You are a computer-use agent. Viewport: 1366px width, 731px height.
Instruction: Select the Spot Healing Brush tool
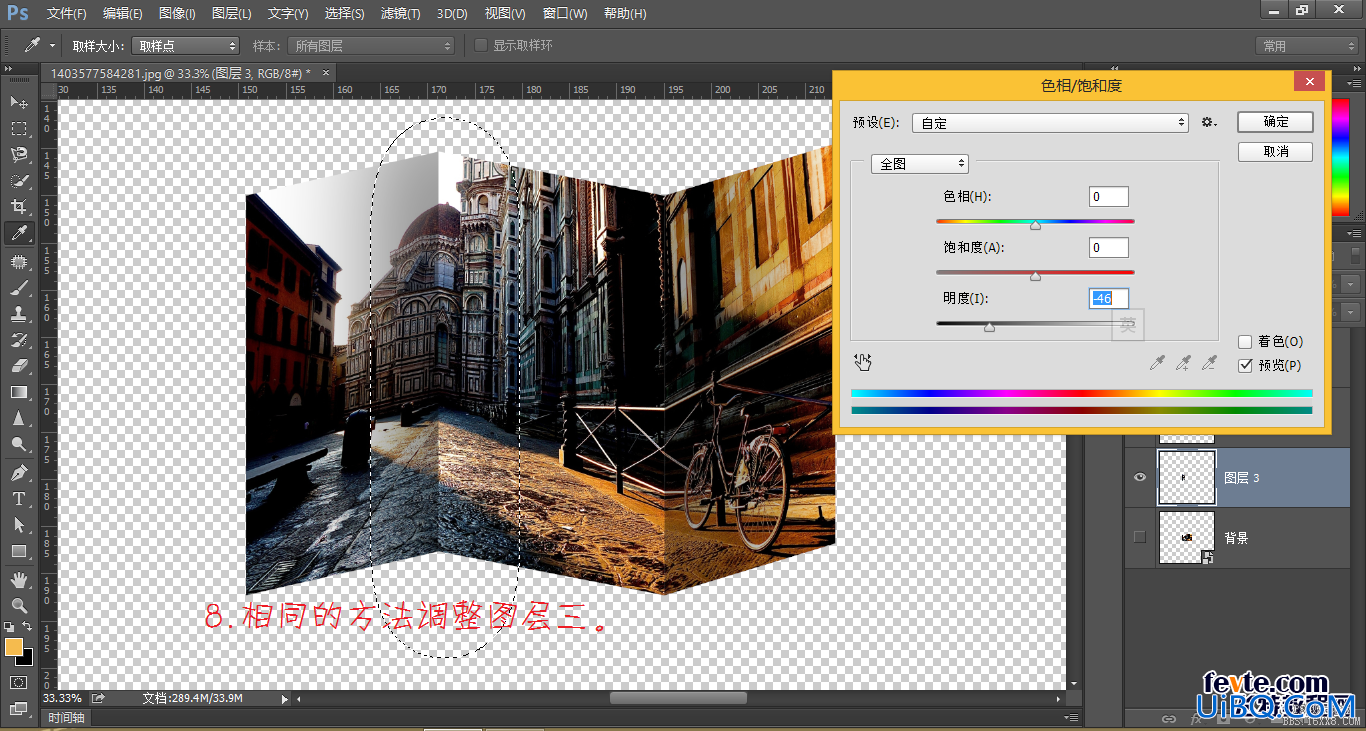(x=18, y=261)
